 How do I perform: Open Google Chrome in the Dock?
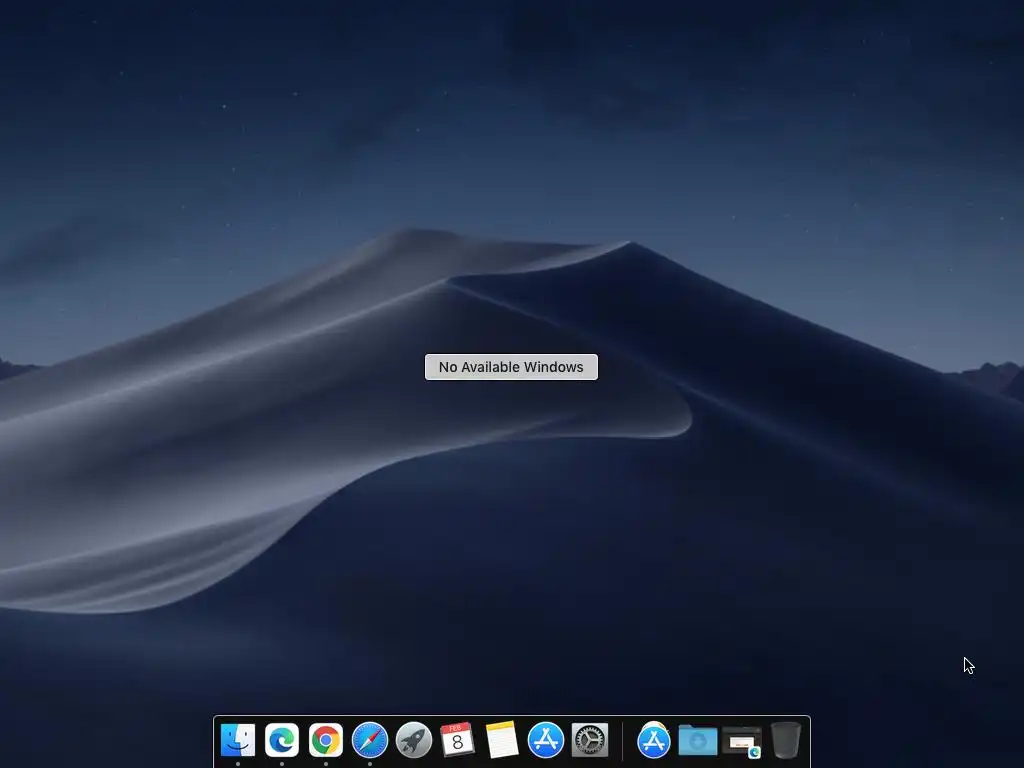pos(326,740)
